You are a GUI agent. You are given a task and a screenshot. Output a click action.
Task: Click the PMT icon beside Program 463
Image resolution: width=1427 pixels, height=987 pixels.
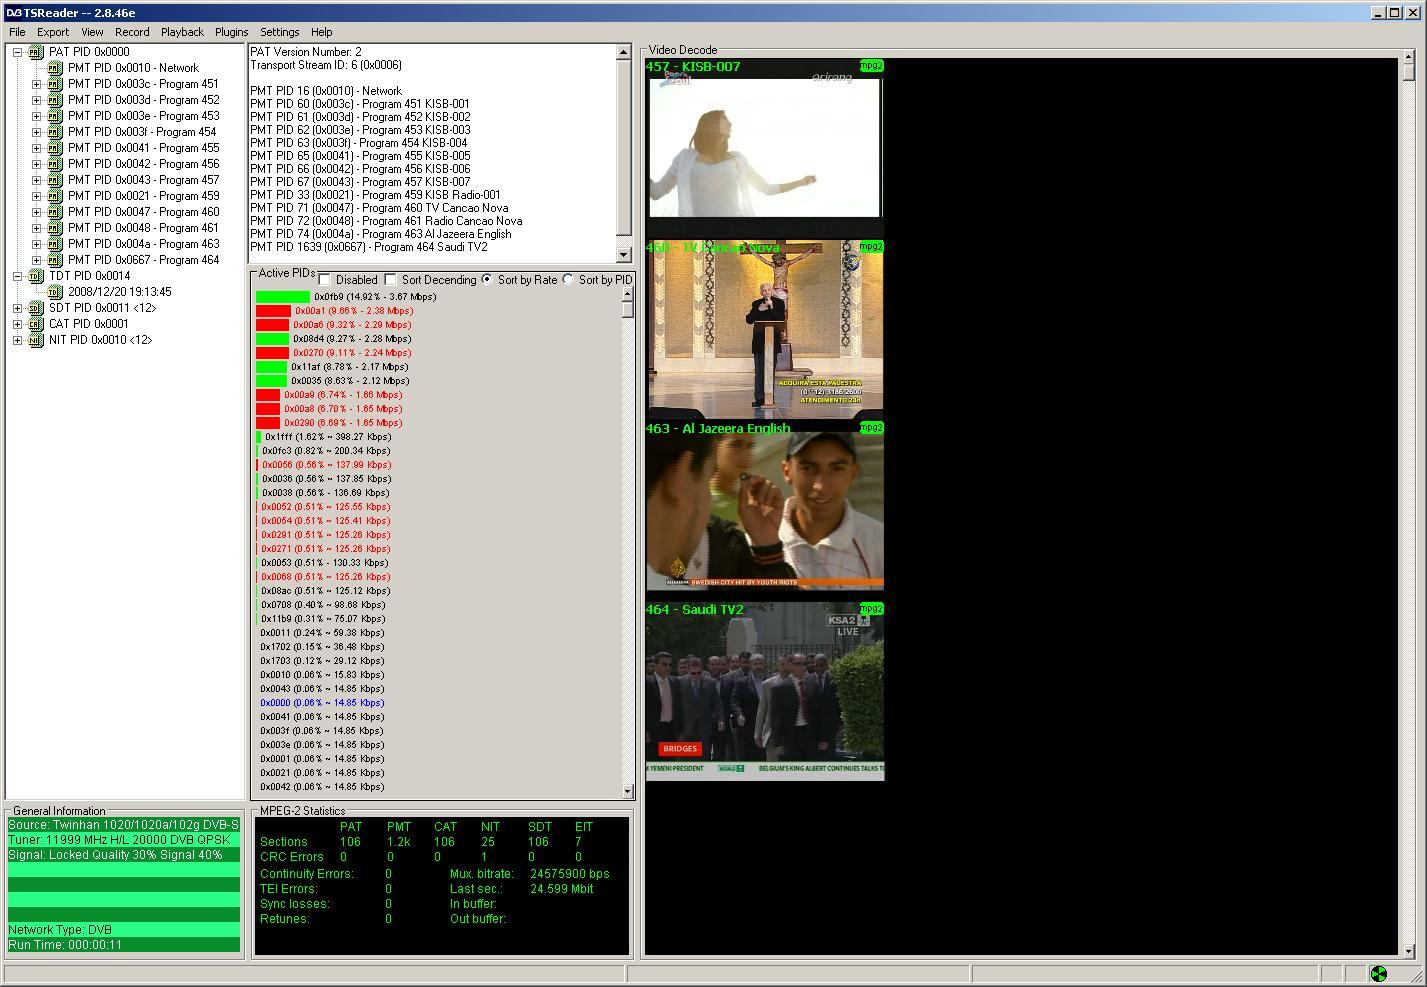[55, 244]
